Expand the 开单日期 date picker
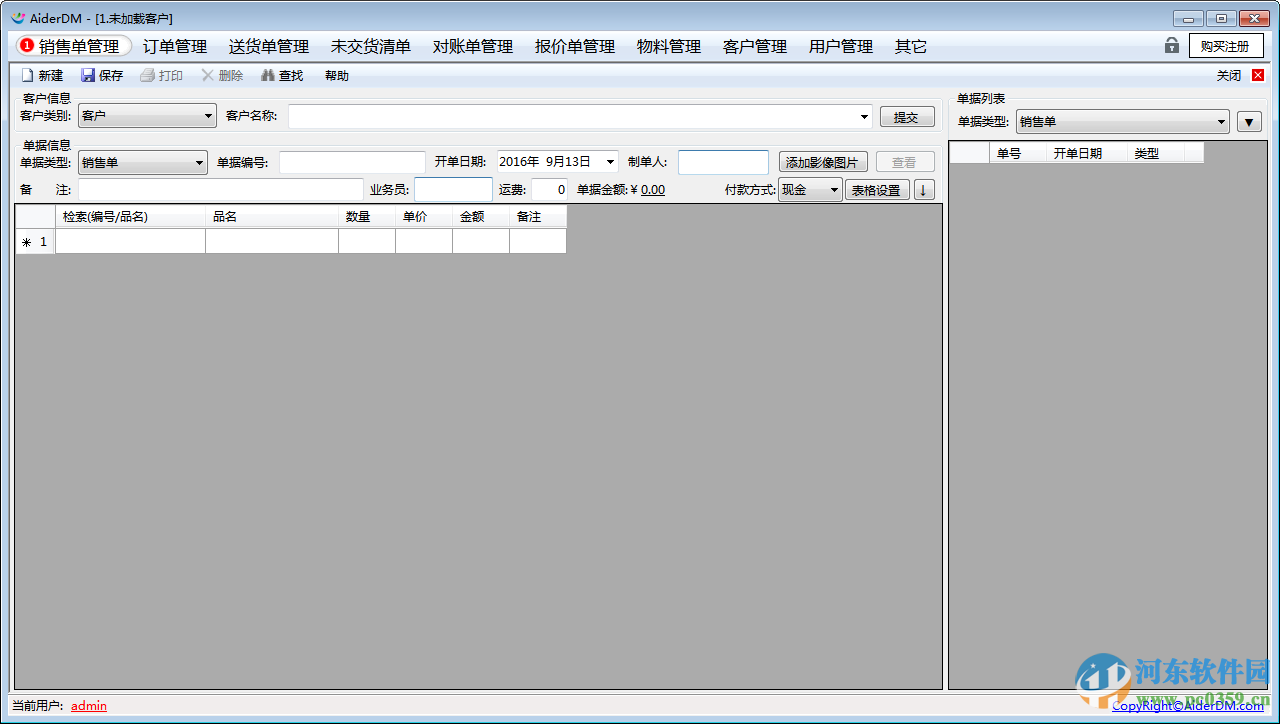This screenshot has height=724, width=1280. click(x=611, y=161)
